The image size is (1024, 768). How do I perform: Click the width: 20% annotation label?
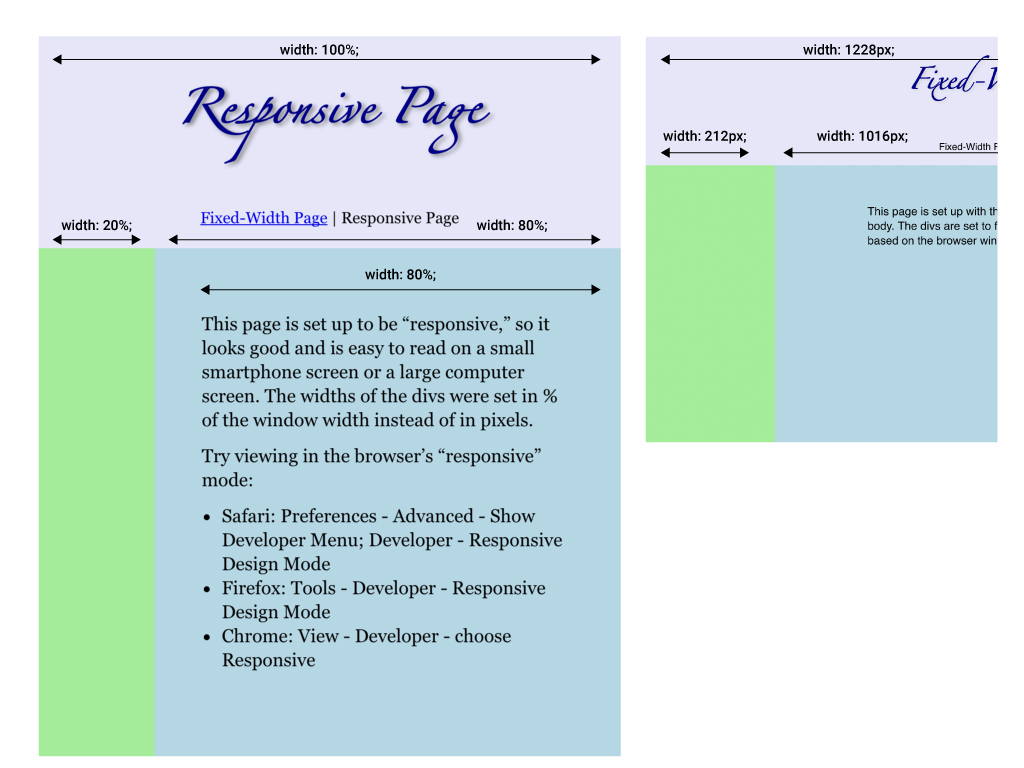tap(97, 225)
